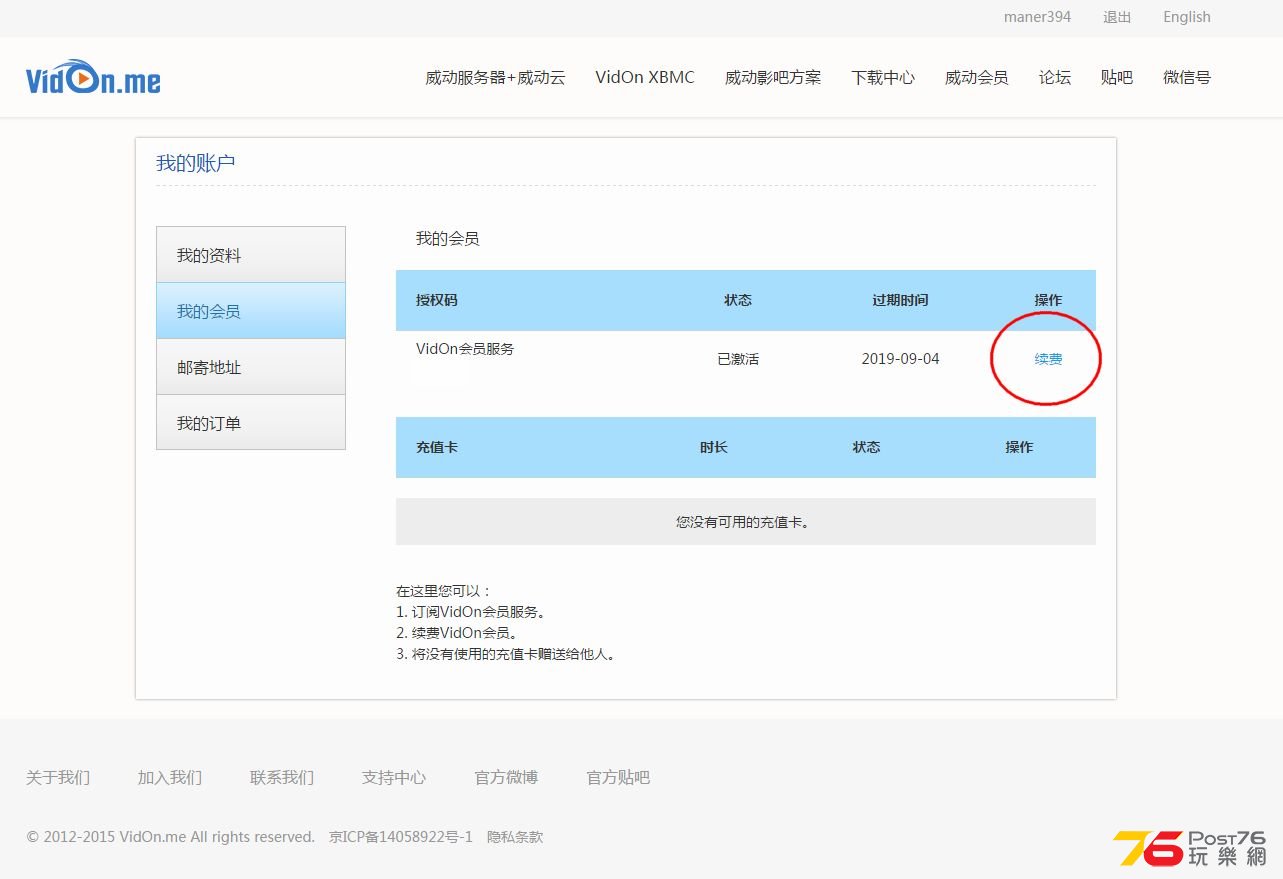Click 京ICP备14058922号-1 link
Image resolution: width=1283 pixels, height=879 pixels.
401,837
